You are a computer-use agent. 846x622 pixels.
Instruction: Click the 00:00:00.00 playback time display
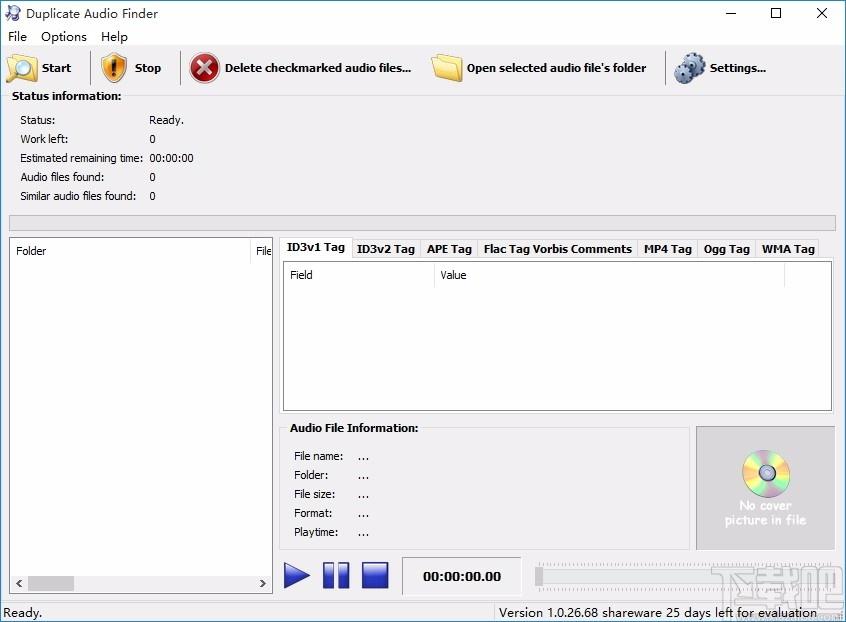(x=462, y=576)
